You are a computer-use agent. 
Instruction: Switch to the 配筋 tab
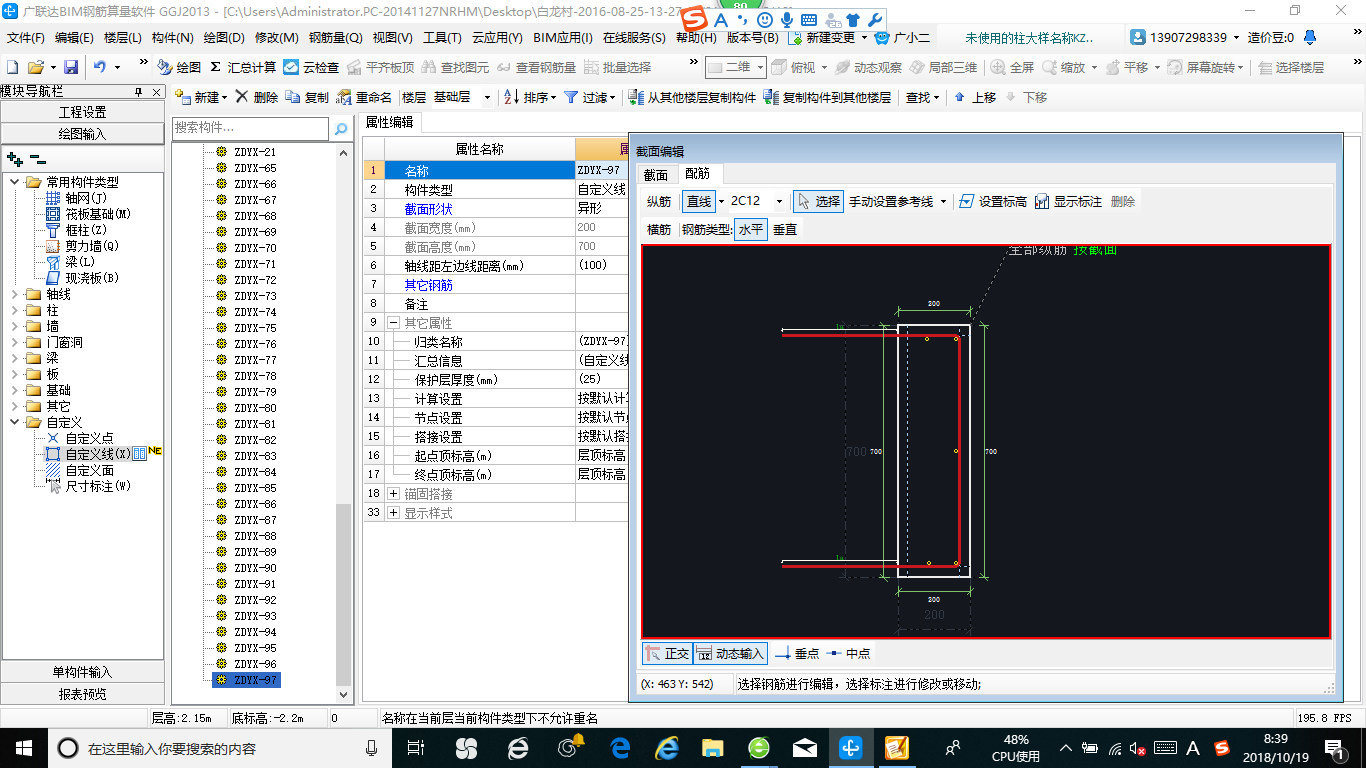pos(697,174)
